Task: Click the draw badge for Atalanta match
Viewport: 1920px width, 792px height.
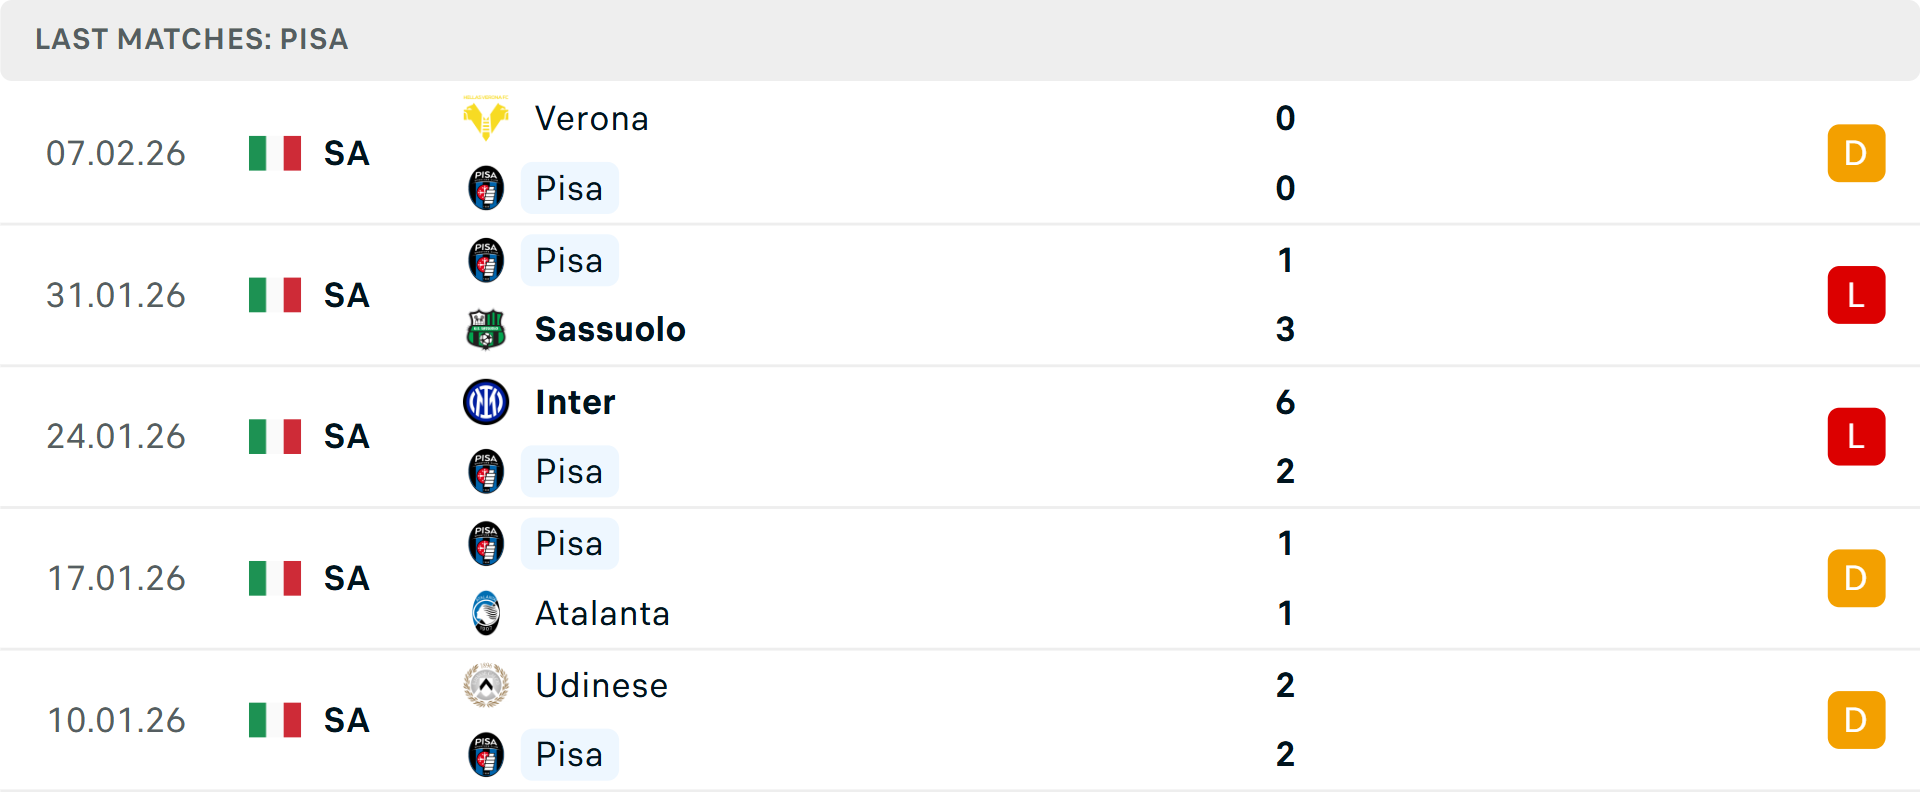Action: pyautogui.click(x=1856, y=578)
